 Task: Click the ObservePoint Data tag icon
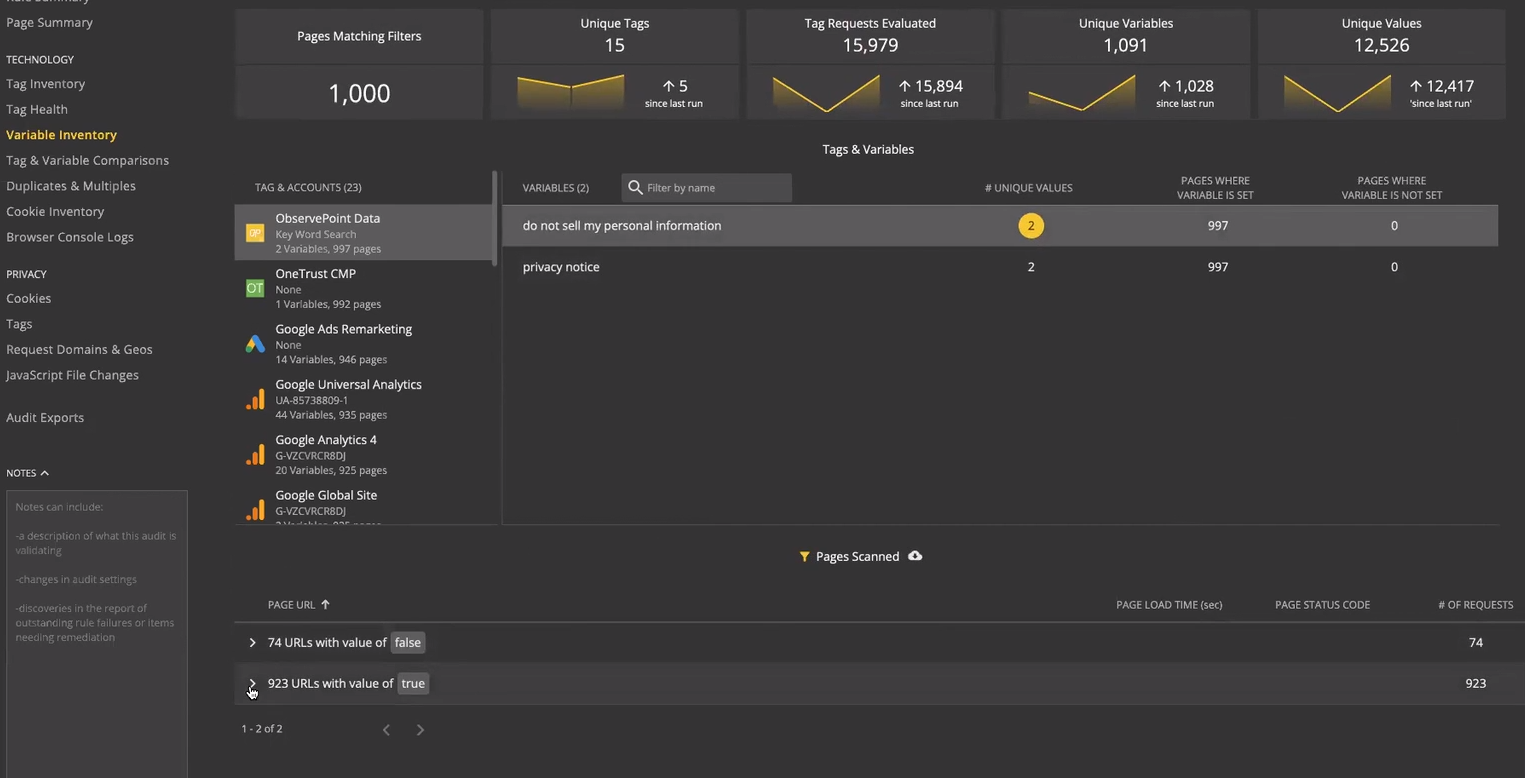[x=255, y=233]
